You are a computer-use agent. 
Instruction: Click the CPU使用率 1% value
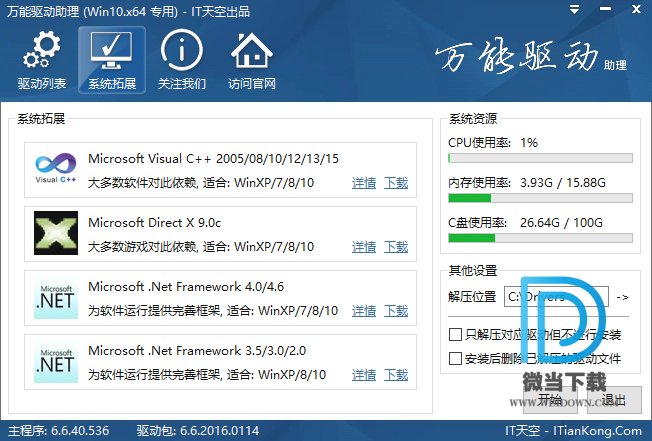click(529, 143)
